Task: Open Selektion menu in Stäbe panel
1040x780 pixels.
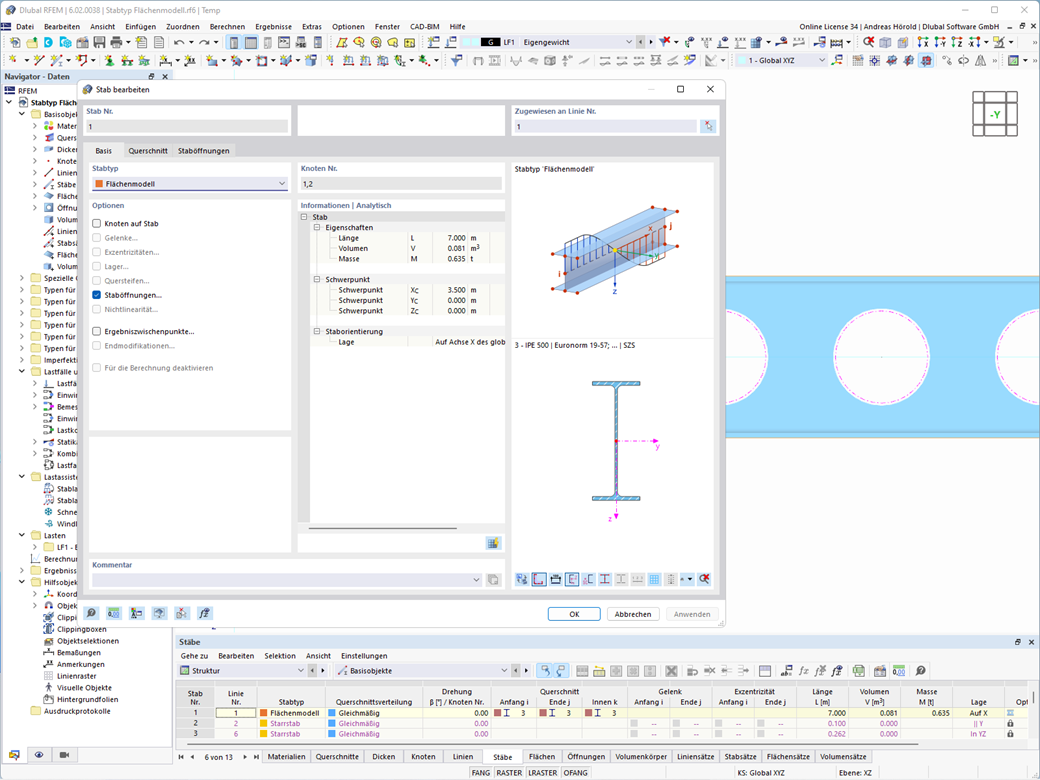Action: (x=280, y=656)
